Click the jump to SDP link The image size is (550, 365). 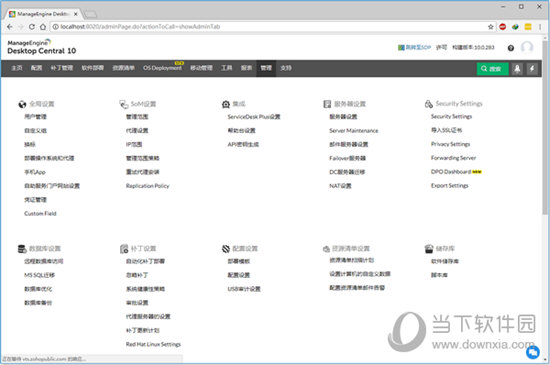point(414,47)
